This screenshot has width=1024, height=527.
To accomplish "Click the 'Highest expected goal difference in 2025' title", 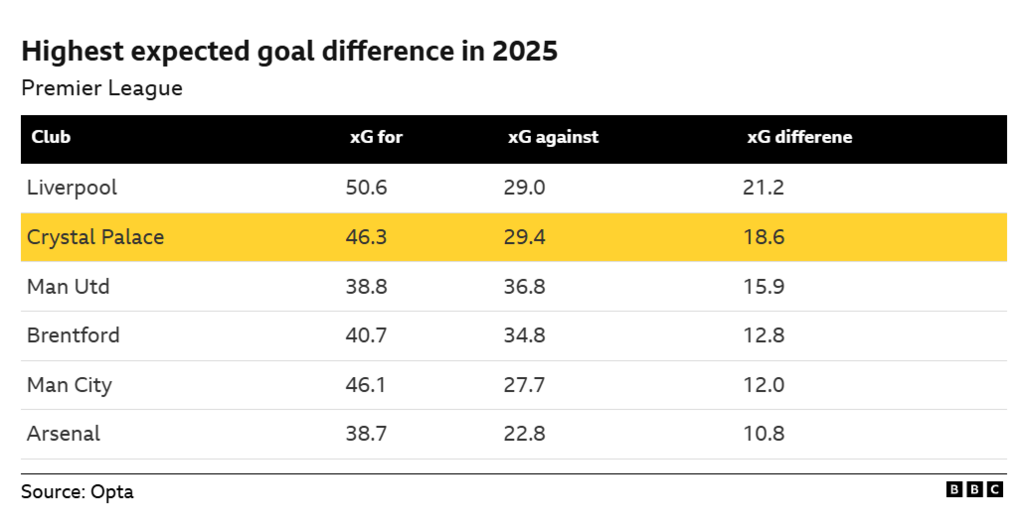I will point(289,52).
